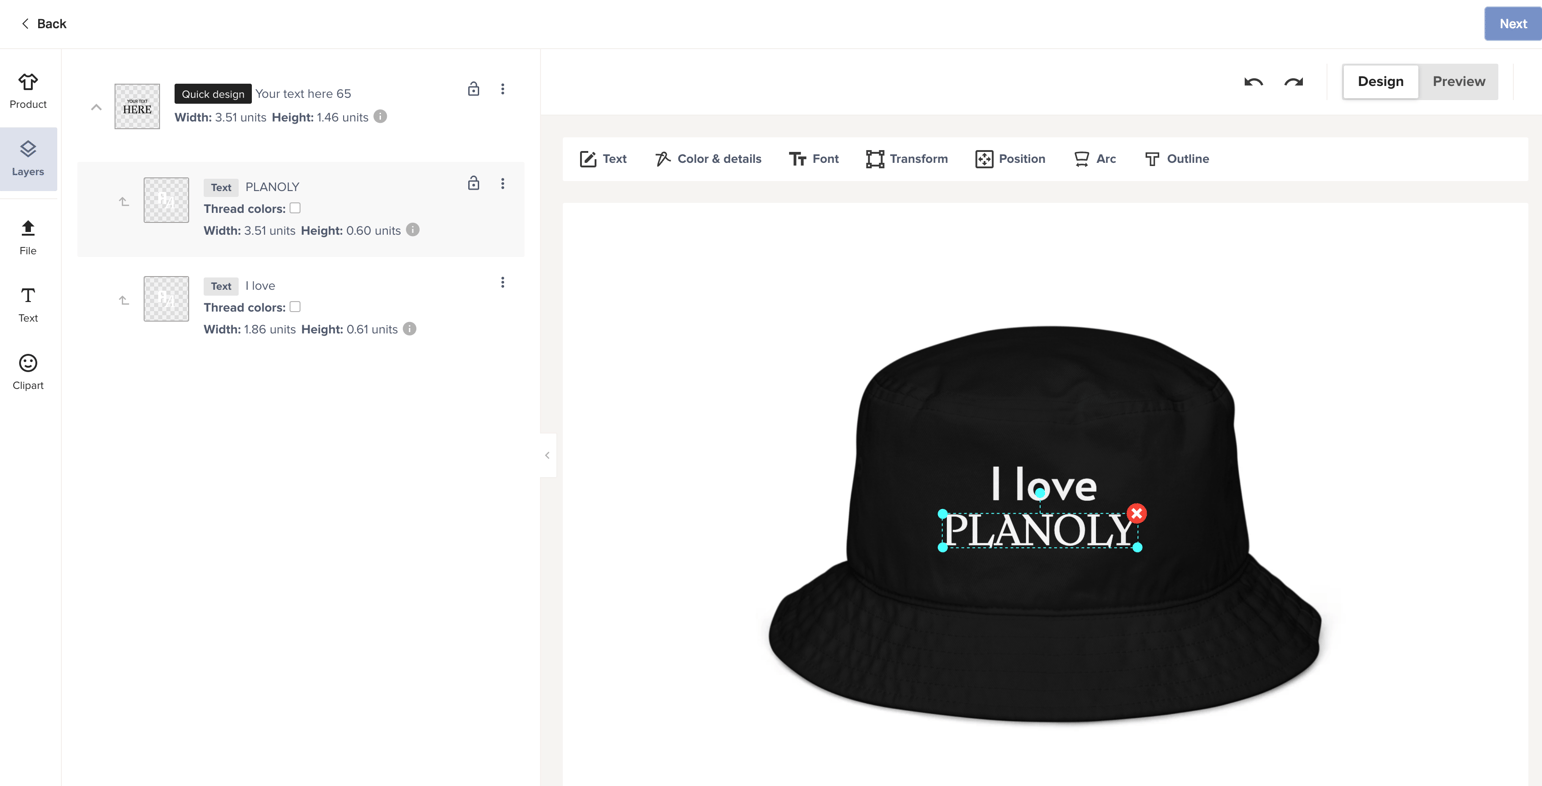Toggle lock on Quick design group

pos(474,89)
